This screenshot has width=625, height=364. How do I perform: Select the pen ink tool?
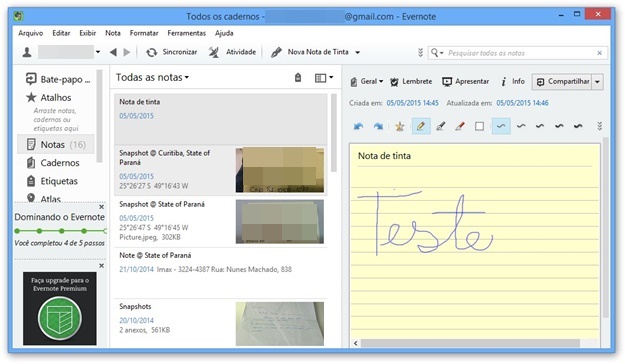point(440,126)
